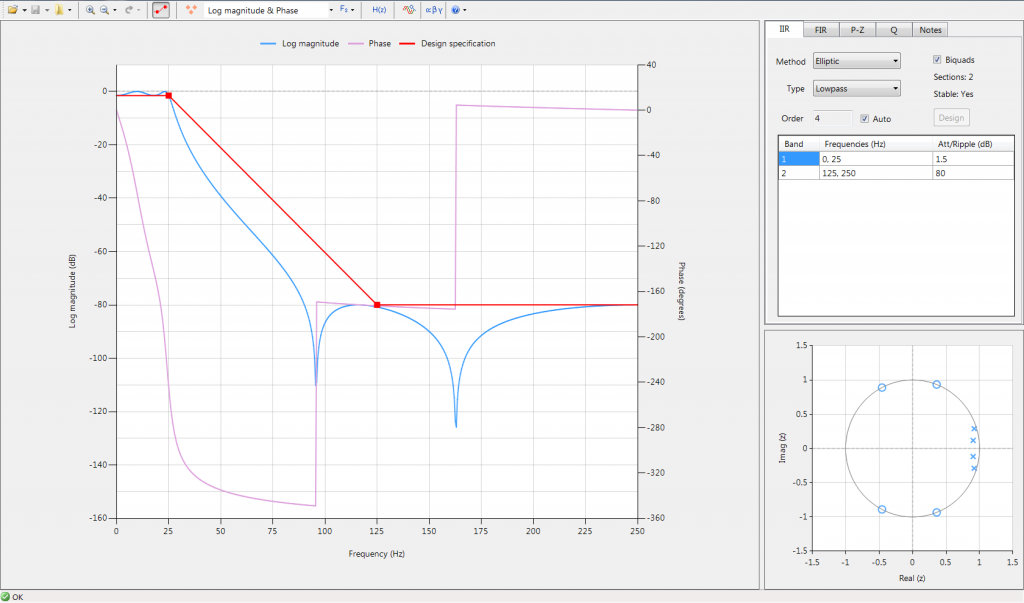
Task: Open the H(z) transfer function view
Action: pyautogui.click(x=379, y=9)
